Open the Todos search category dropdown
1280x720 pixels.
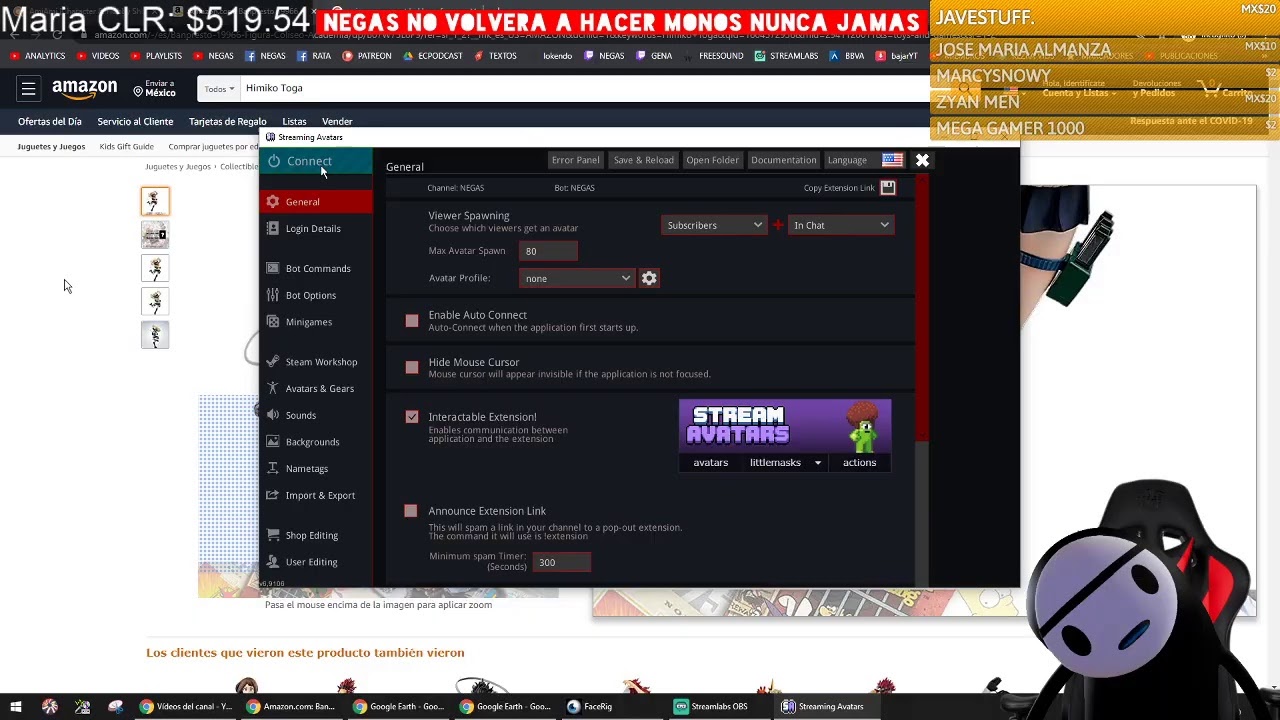click(x=219, y=89)
